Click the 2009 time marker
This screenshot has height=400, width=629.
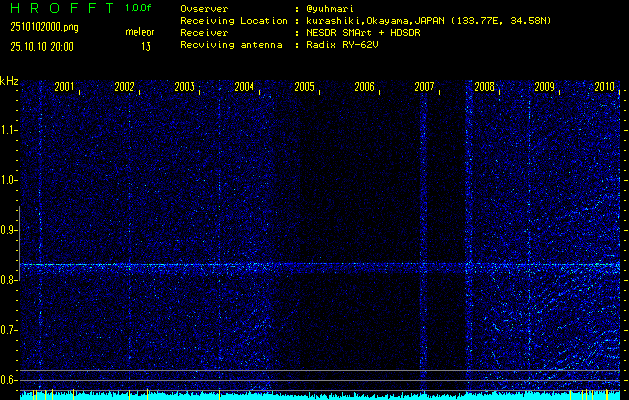[544, 87]
